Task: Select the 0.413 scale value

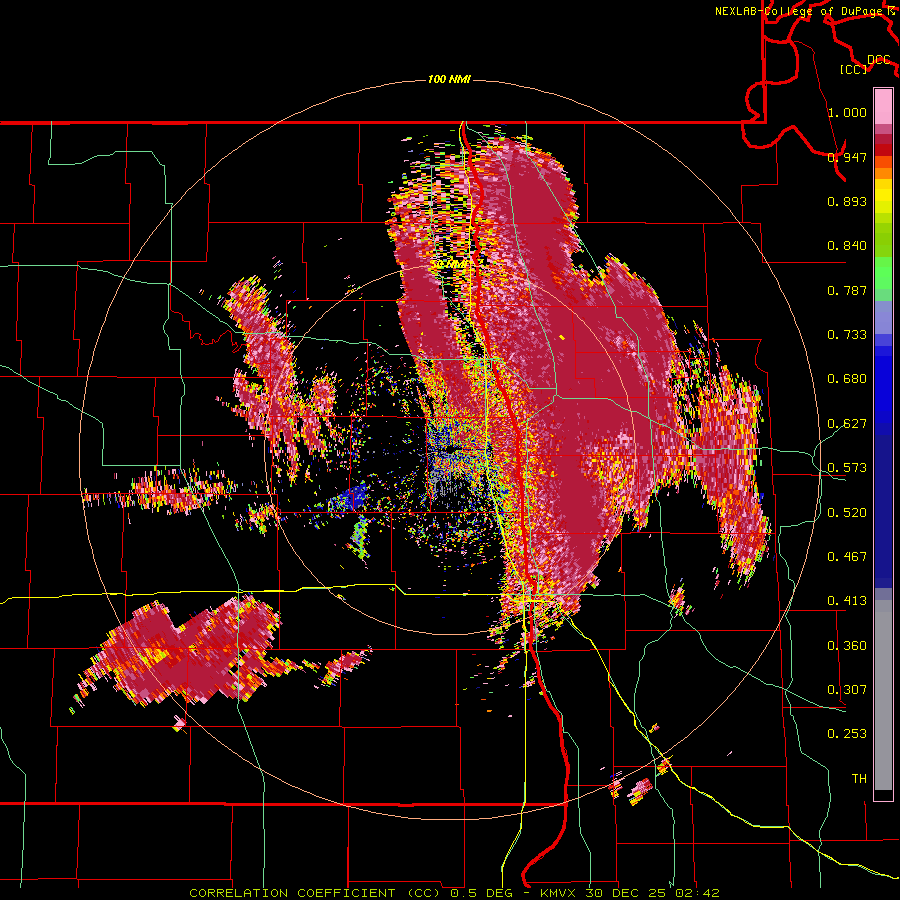Action: click(847, 601)
